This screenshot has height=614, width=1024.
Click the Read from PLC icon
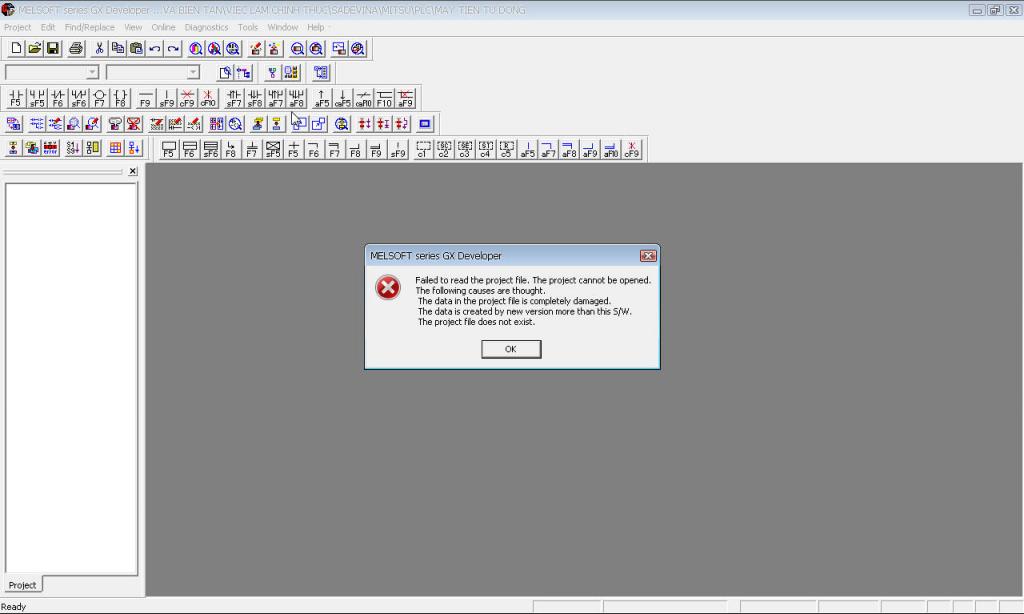point(274,48)
